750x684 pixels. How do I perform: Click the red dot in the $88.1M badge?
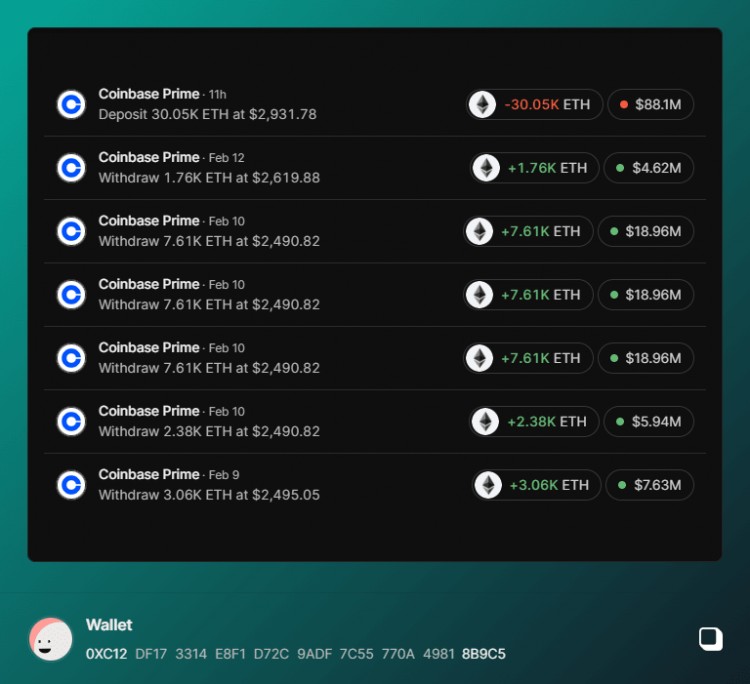click(x=624, y=104)
